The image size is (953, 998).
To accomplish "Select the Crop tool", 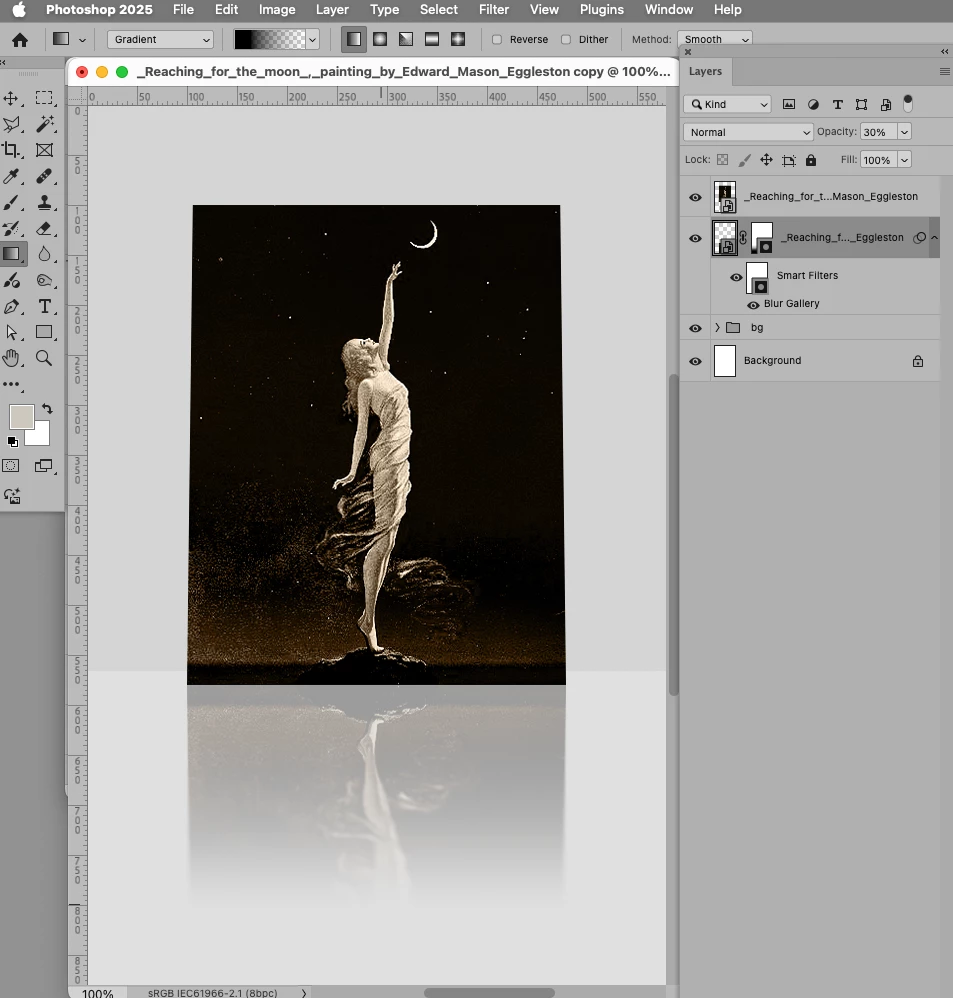I will tap(11, 150).
